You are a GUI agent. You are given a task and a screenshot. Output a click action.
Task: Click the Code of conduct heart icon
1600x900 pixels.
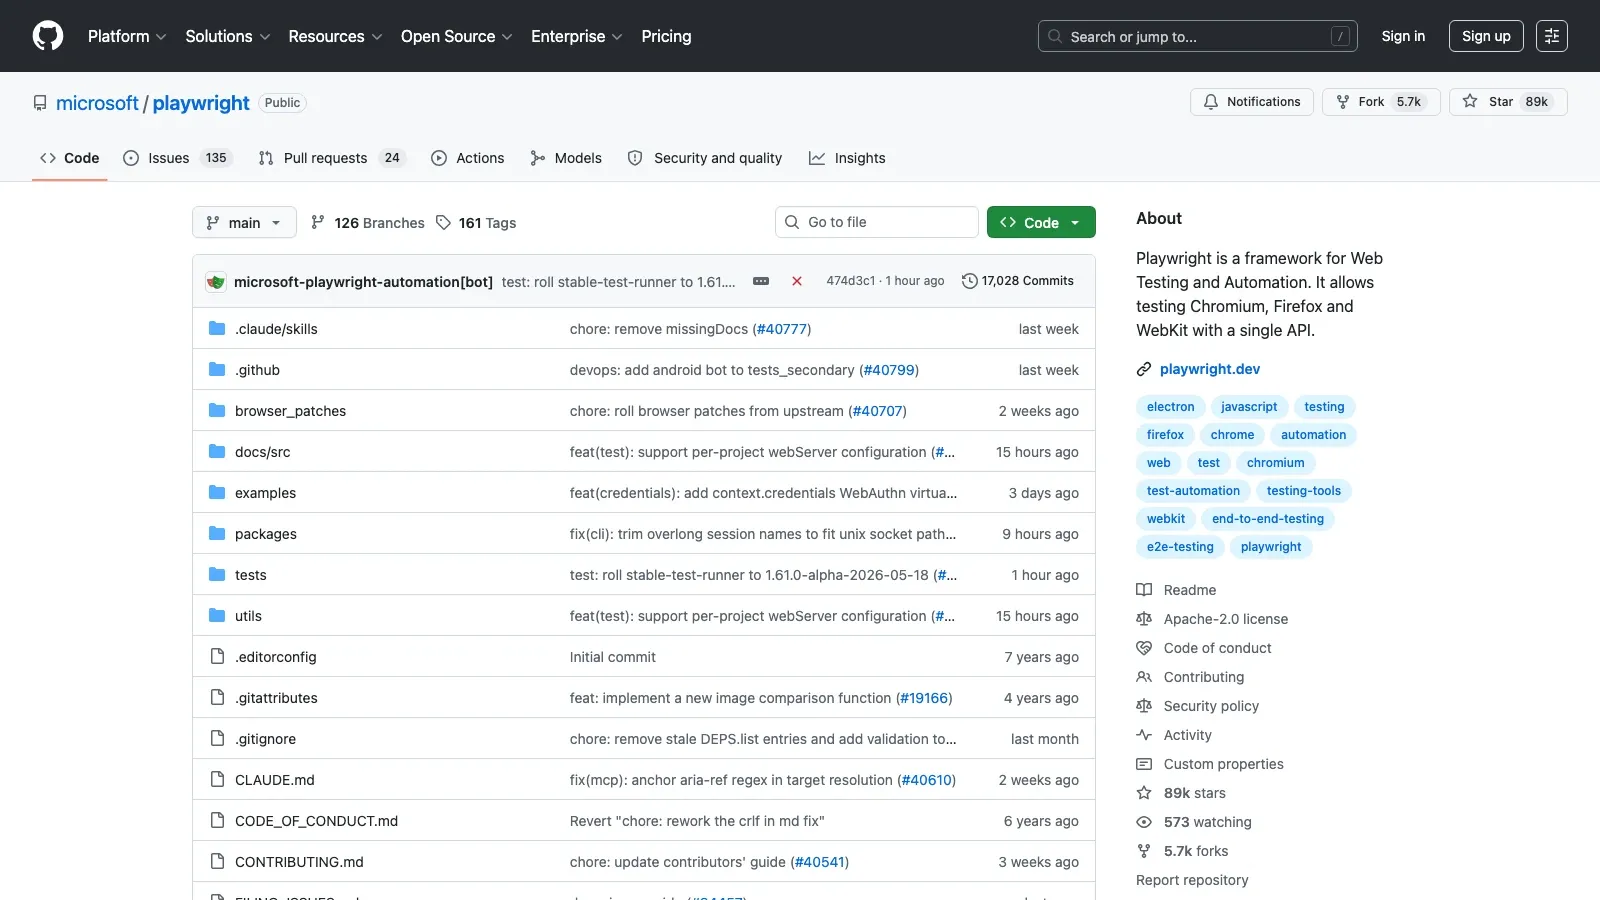1144,648
